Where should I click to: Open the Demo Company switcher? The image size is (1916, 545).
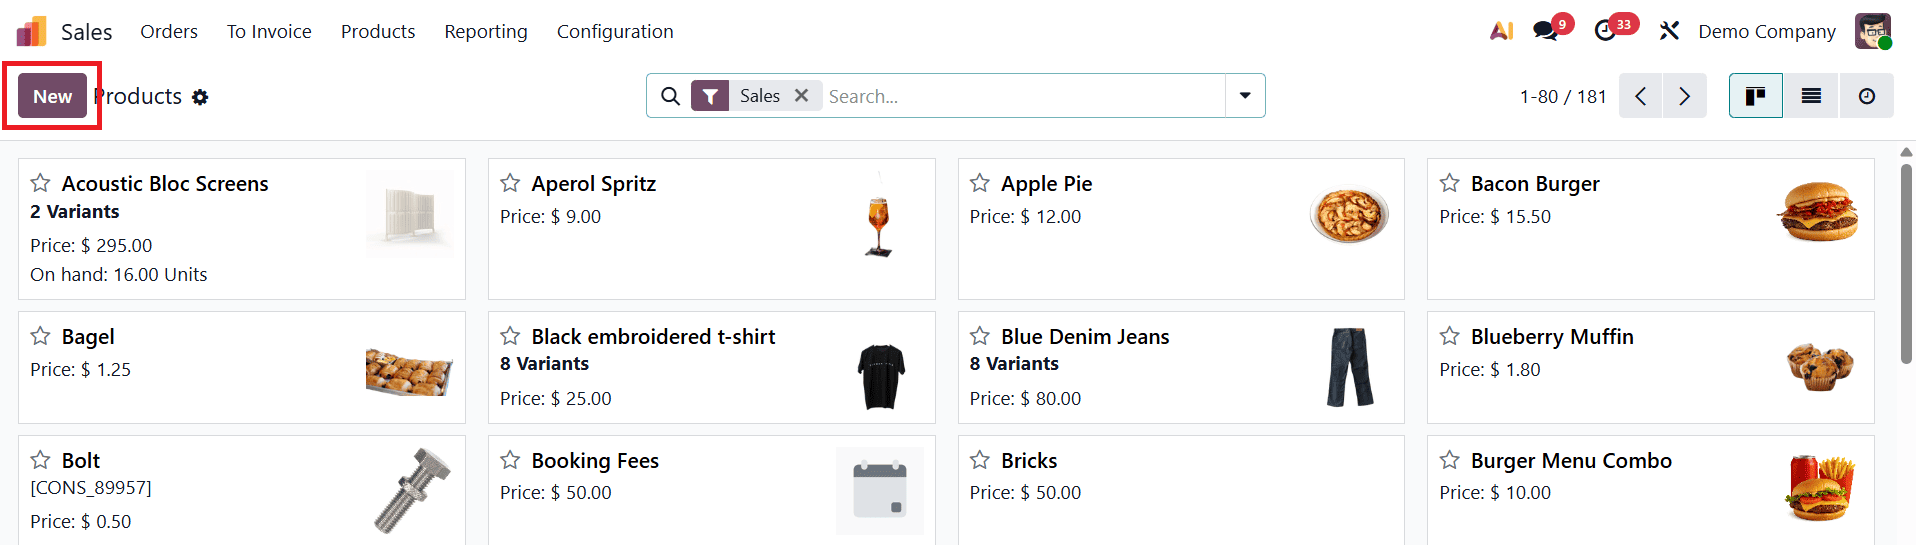(x=1766, y=31)
